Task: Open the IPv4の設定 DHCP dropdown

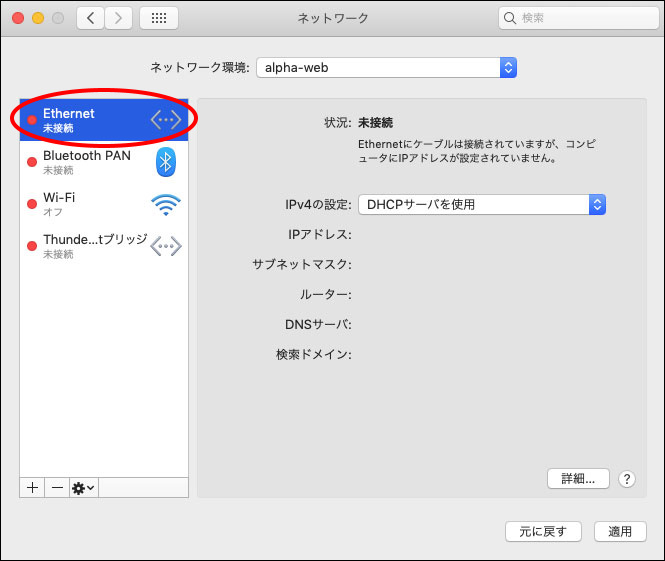Action: click(482, 204)
